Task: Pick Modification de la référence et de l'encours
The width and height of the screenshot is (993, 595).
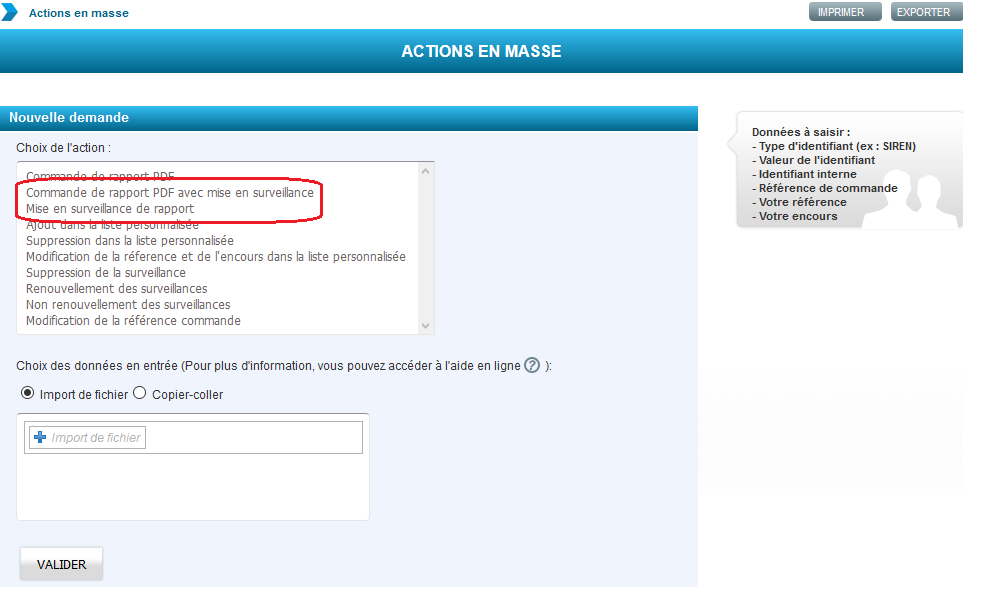Action: tap(215, 256)
